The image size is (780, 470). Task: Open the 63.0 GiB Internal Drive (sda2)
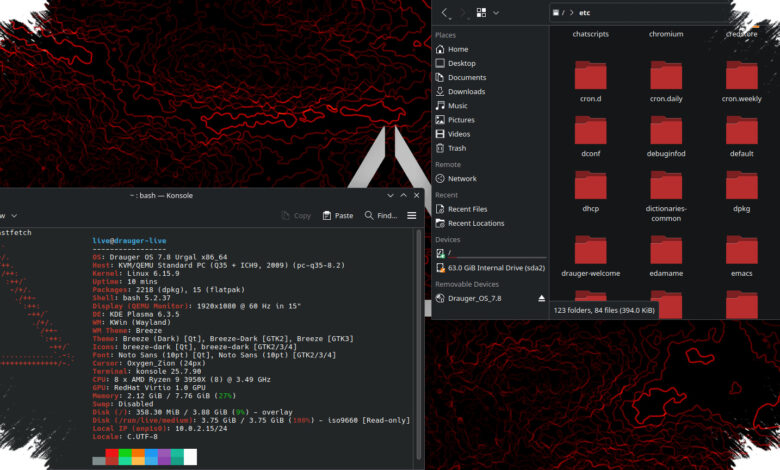point(490,268)
